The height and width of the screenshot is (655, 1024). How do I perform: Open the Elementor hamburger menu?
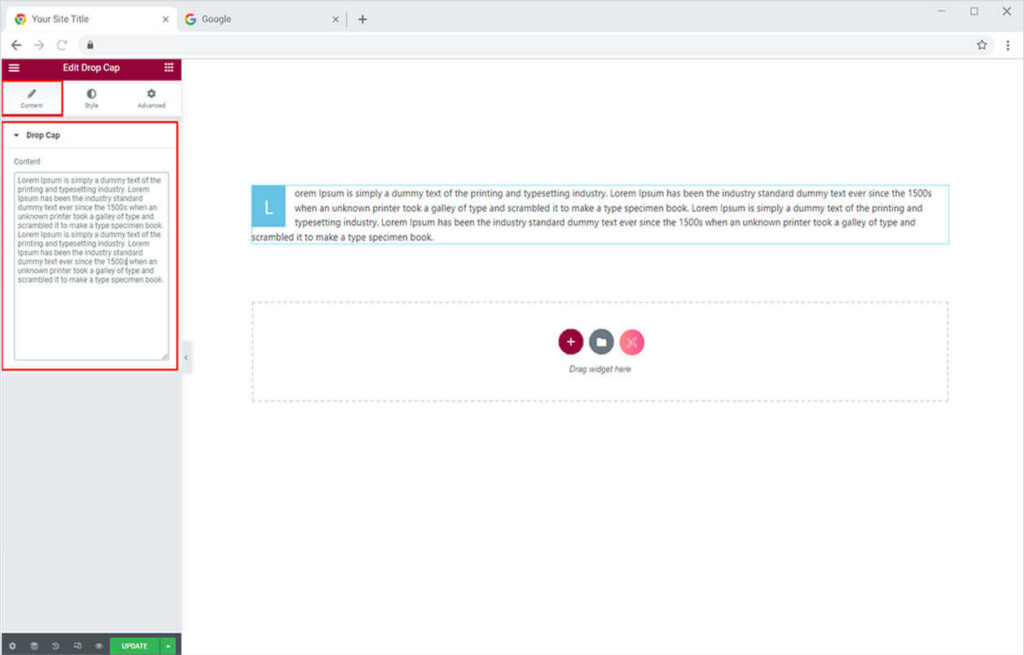14,68
